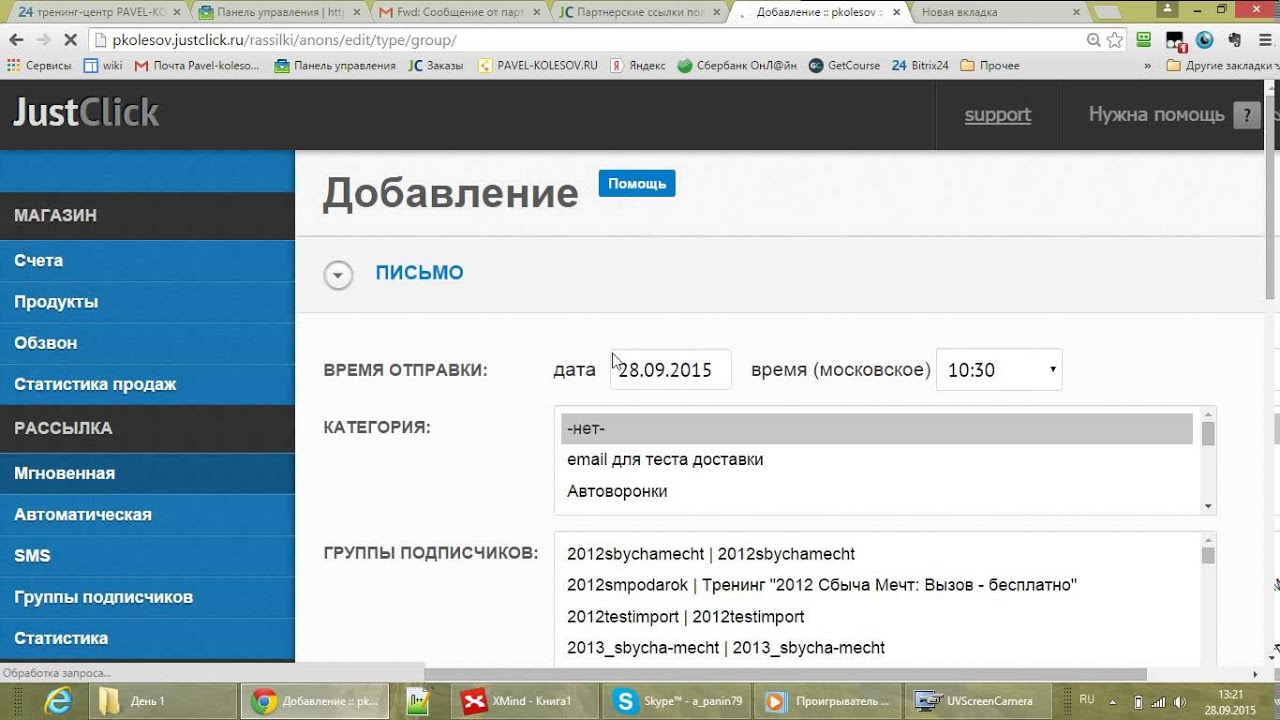1280x720 pixels.
Task: Open the PAVEL-KOLESOV.RU bookmark
Action: (x=538, y=65)
